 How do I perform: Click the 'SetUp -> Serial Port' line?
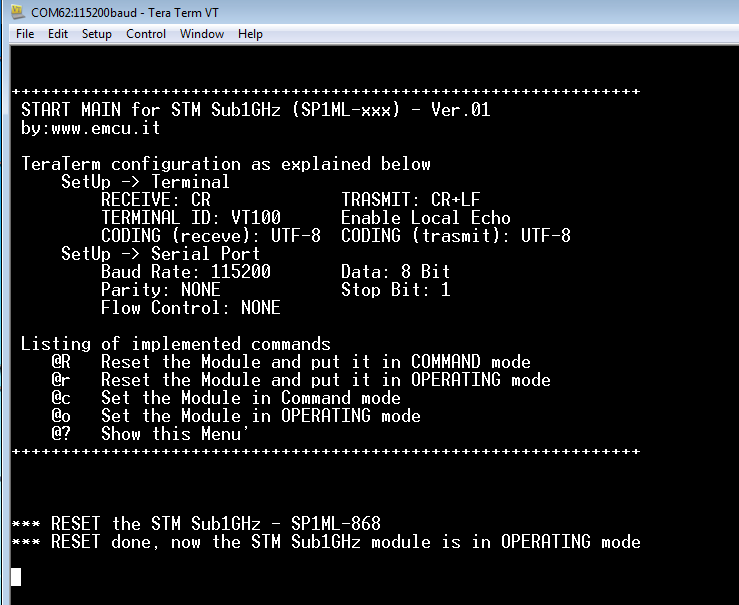(x=160, y=254)
